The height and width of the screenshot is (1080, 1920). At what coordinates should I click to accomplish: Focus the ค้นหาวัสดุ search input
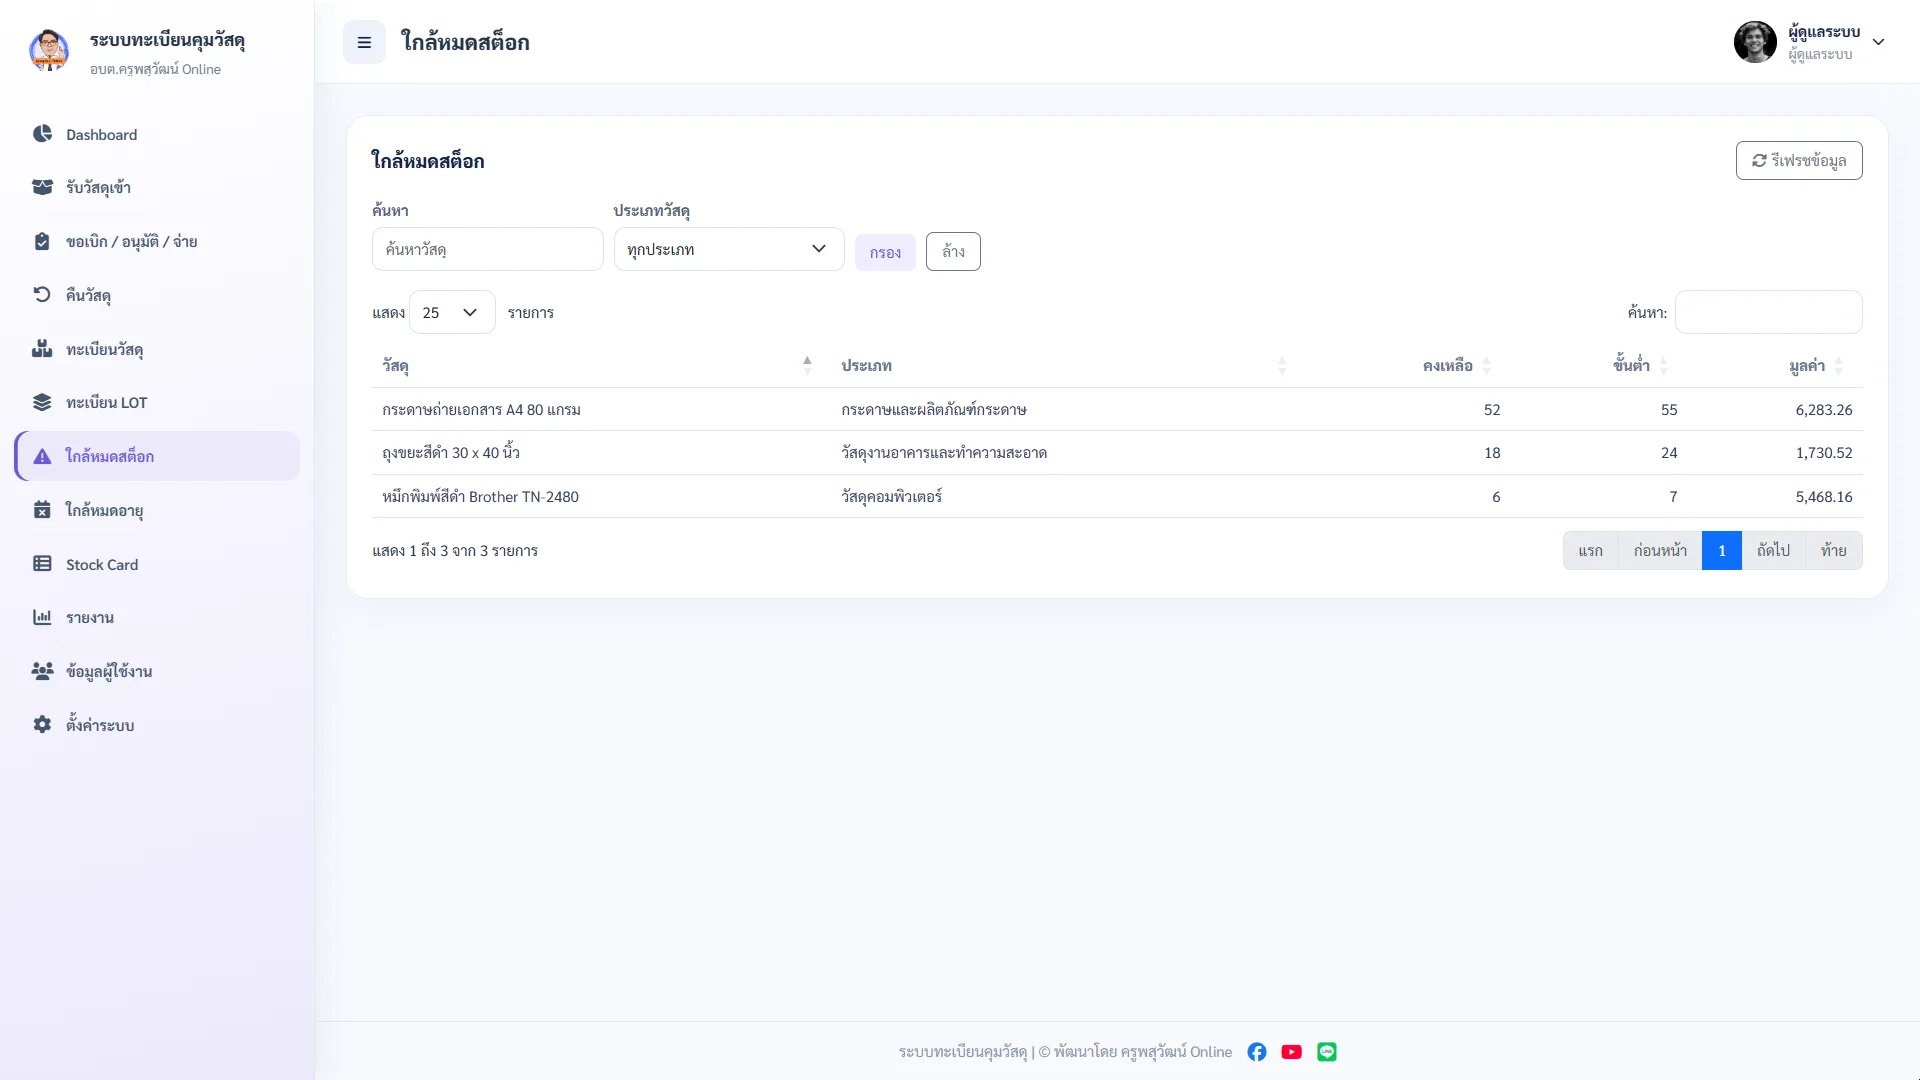click(488, 249)
